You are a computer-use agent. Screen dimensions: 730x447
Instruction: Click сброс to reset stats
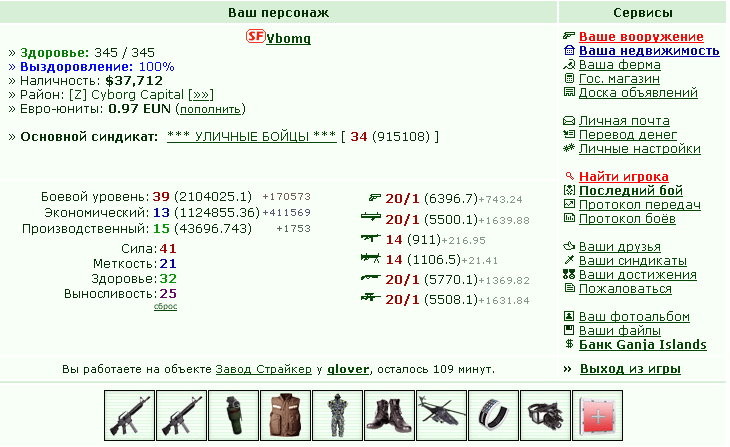(165, 306)
